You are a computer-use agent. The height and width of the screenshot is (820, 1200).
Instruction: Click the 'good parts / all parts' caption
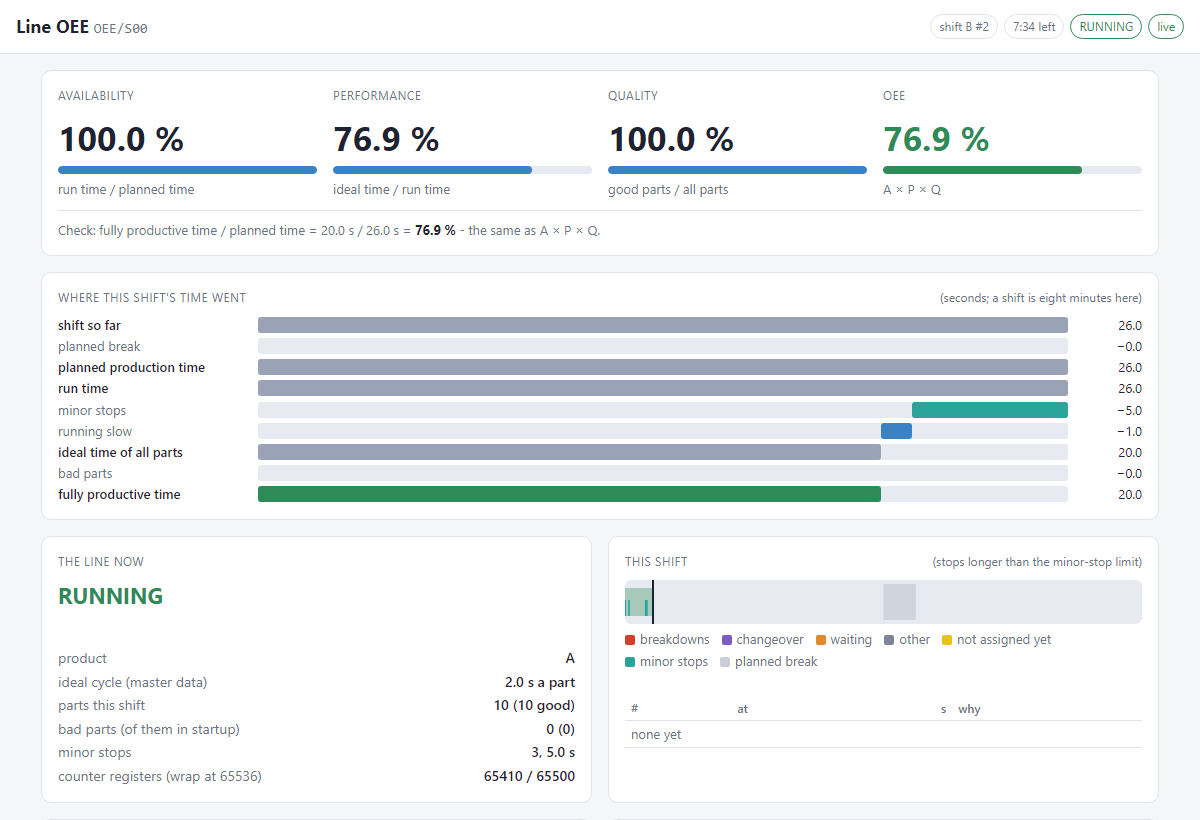coord(668,190)
